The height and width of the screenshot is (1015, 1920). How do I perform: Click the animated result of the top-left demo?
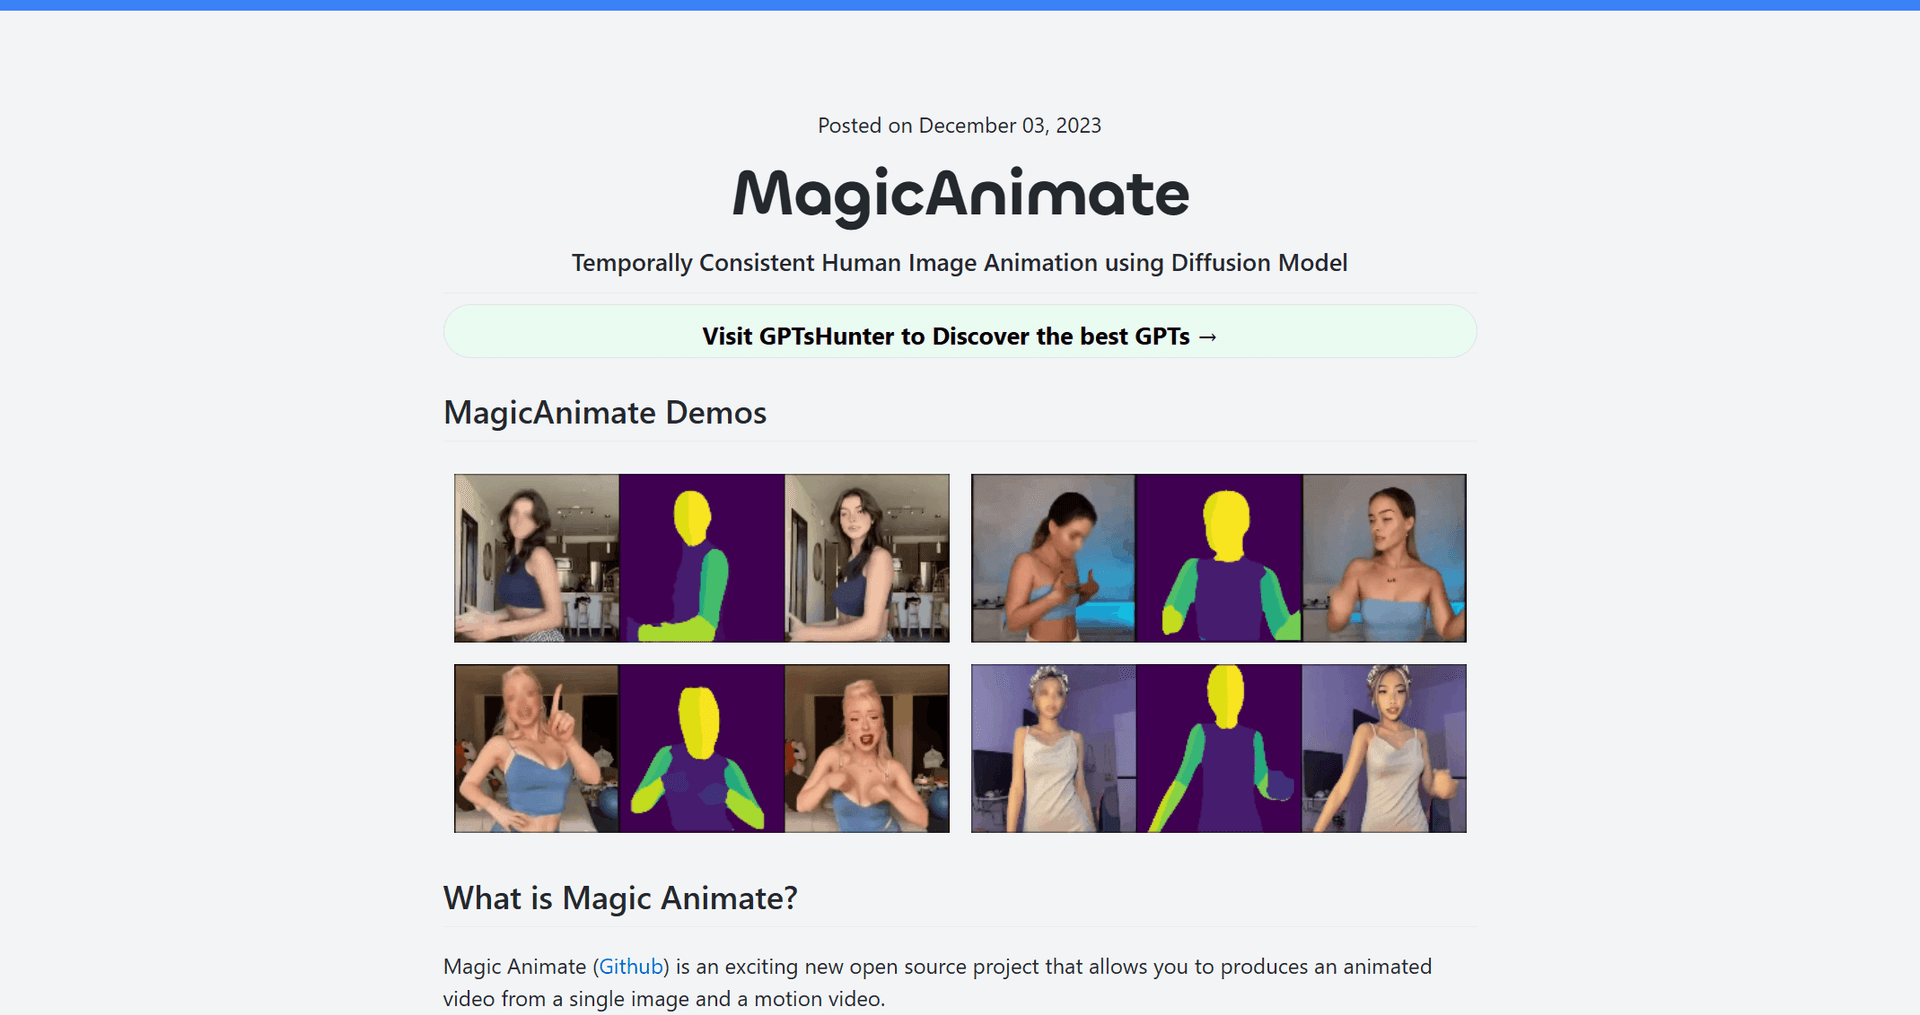(x=867, y=558)
